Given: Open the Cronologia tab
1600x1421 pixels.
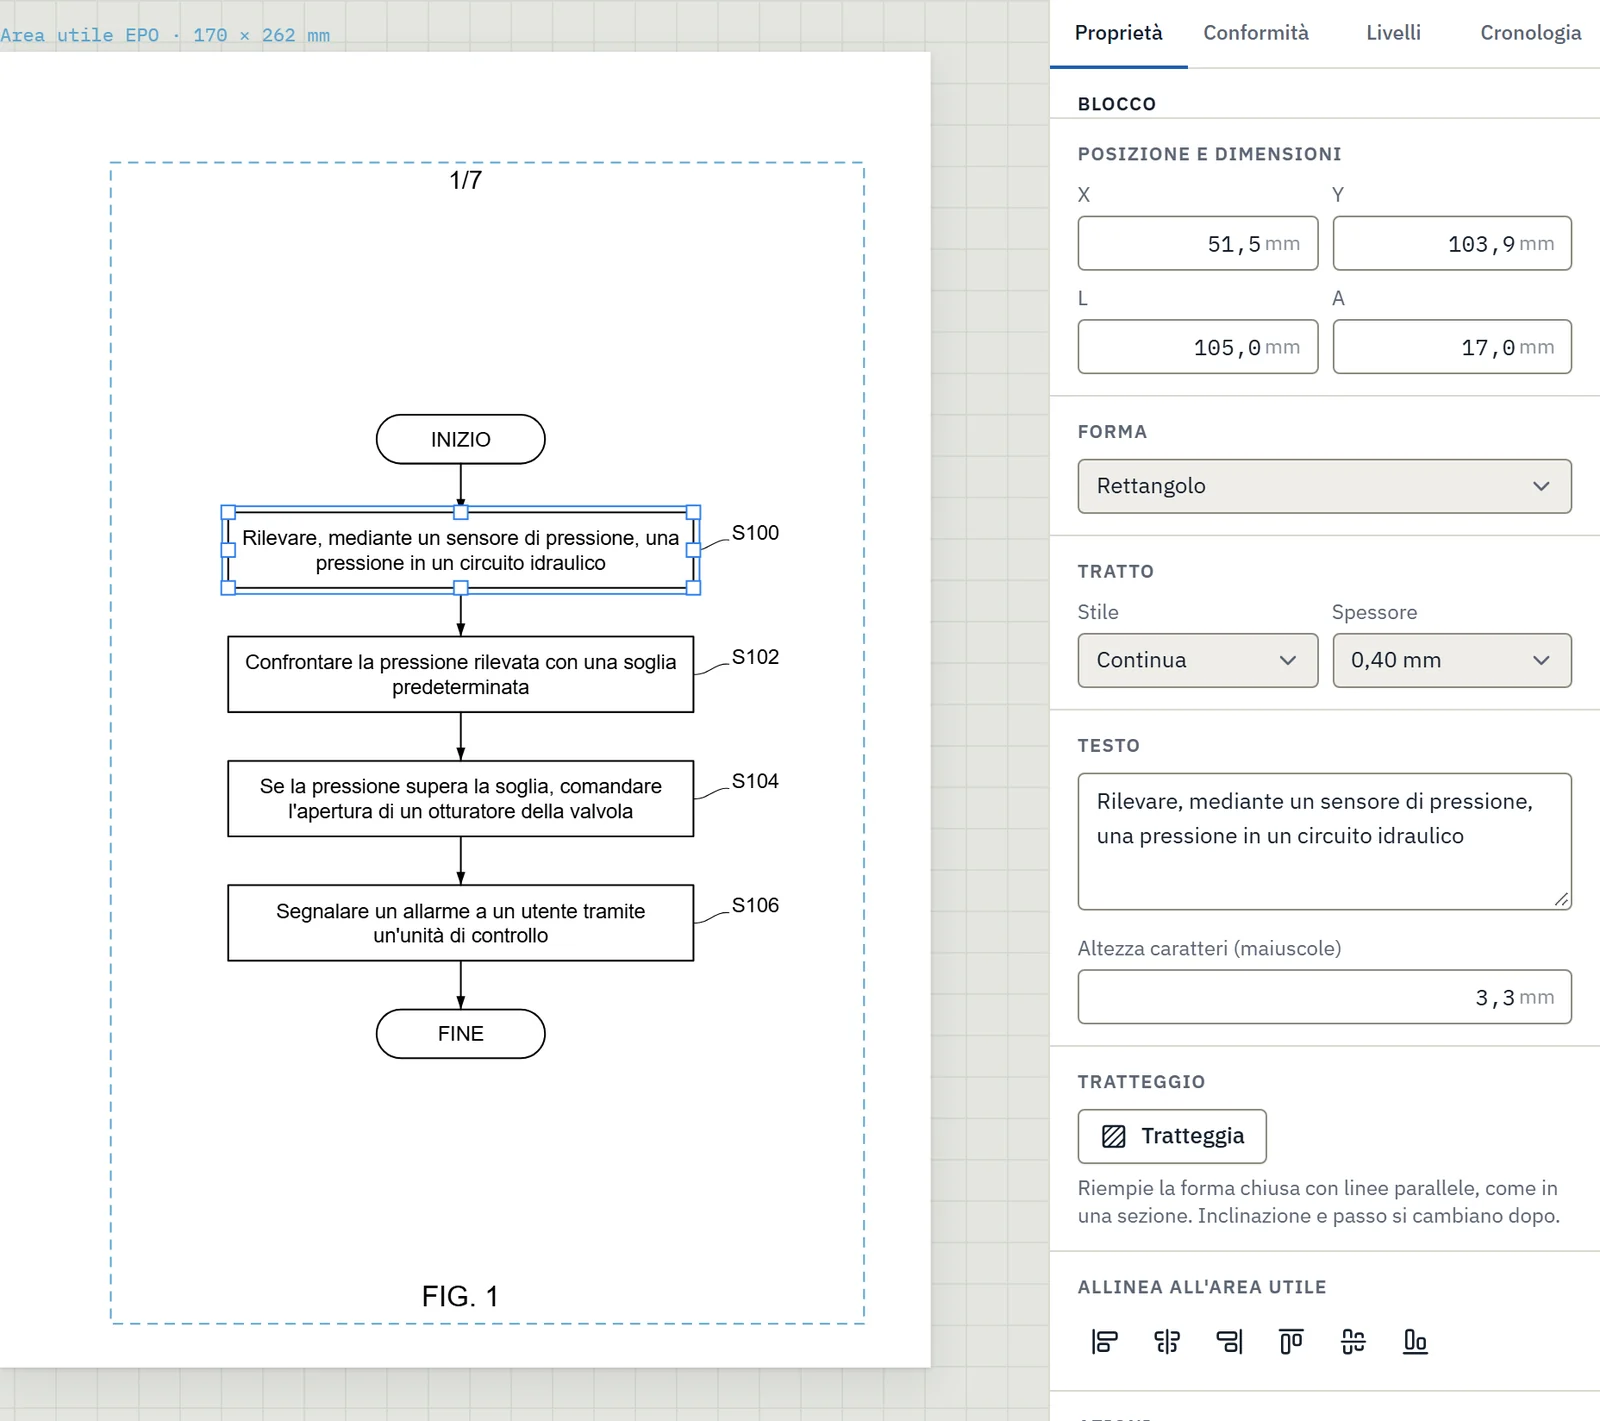Looking at the screenshot, I should click(x=1530, y=33).
